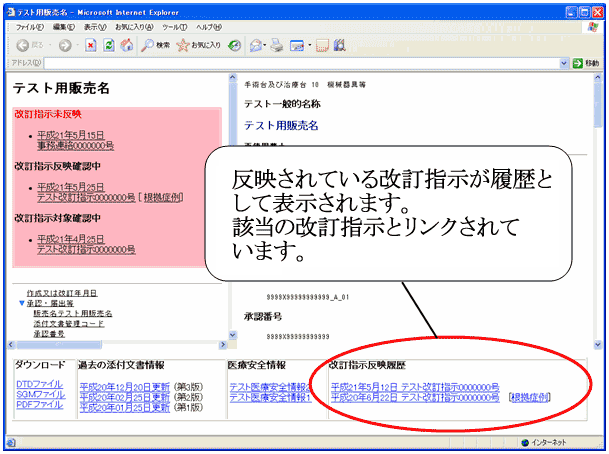The height and width of the screenshot is (454, 609).
Task: Open the dropdown arrow next to Edit icon
Action: coord(310,45)
